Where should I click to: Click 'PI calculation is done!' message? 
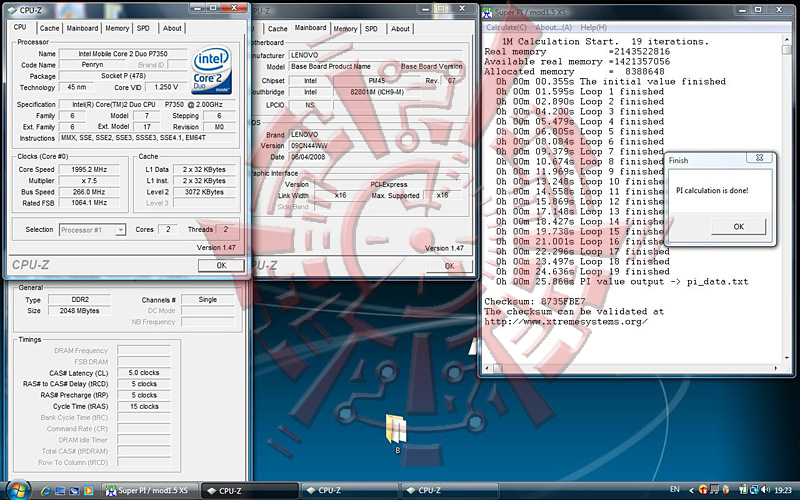pyautogui.click(x=712, y=191)
